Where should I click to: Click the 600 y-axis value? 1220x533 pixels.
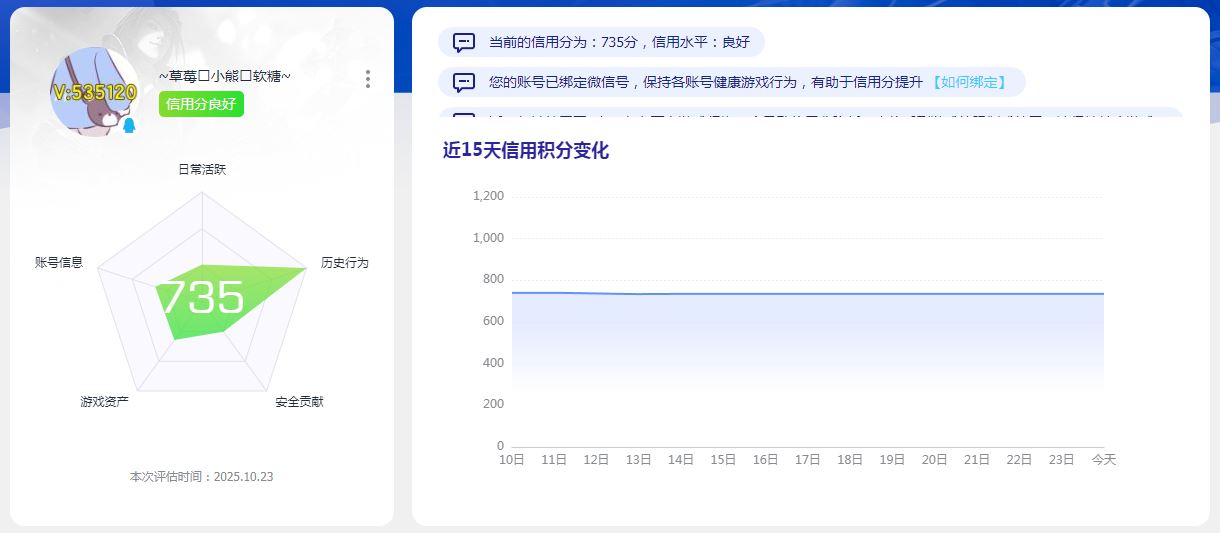pos(494,321)
